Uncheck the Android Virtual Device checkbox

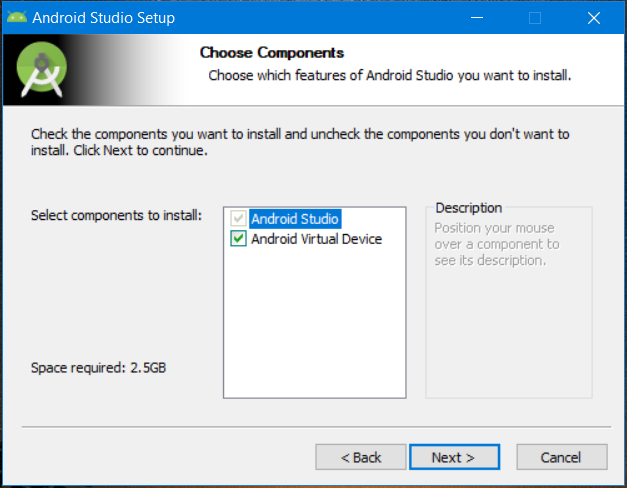pos(238,239)
